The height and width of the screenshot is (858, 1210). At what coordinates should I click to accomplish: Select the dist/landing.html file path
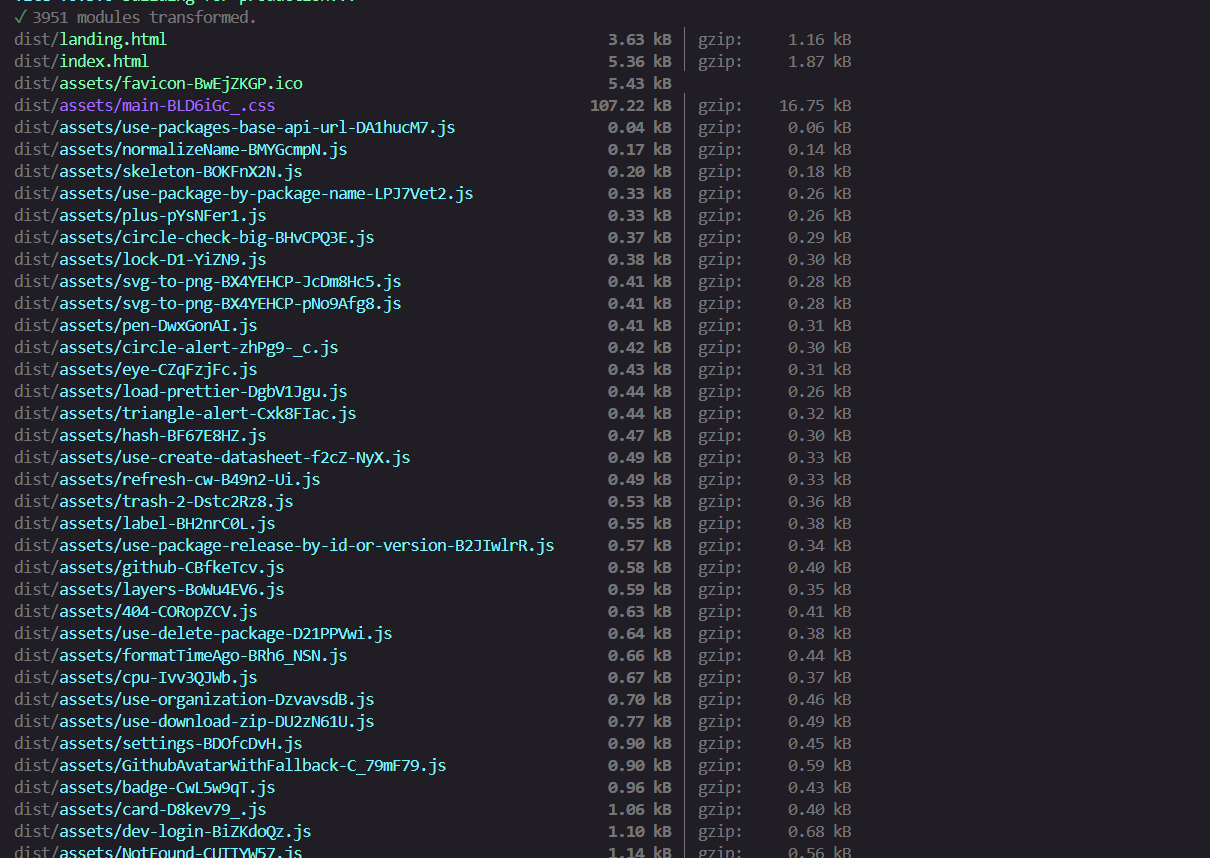pos(90,39)
